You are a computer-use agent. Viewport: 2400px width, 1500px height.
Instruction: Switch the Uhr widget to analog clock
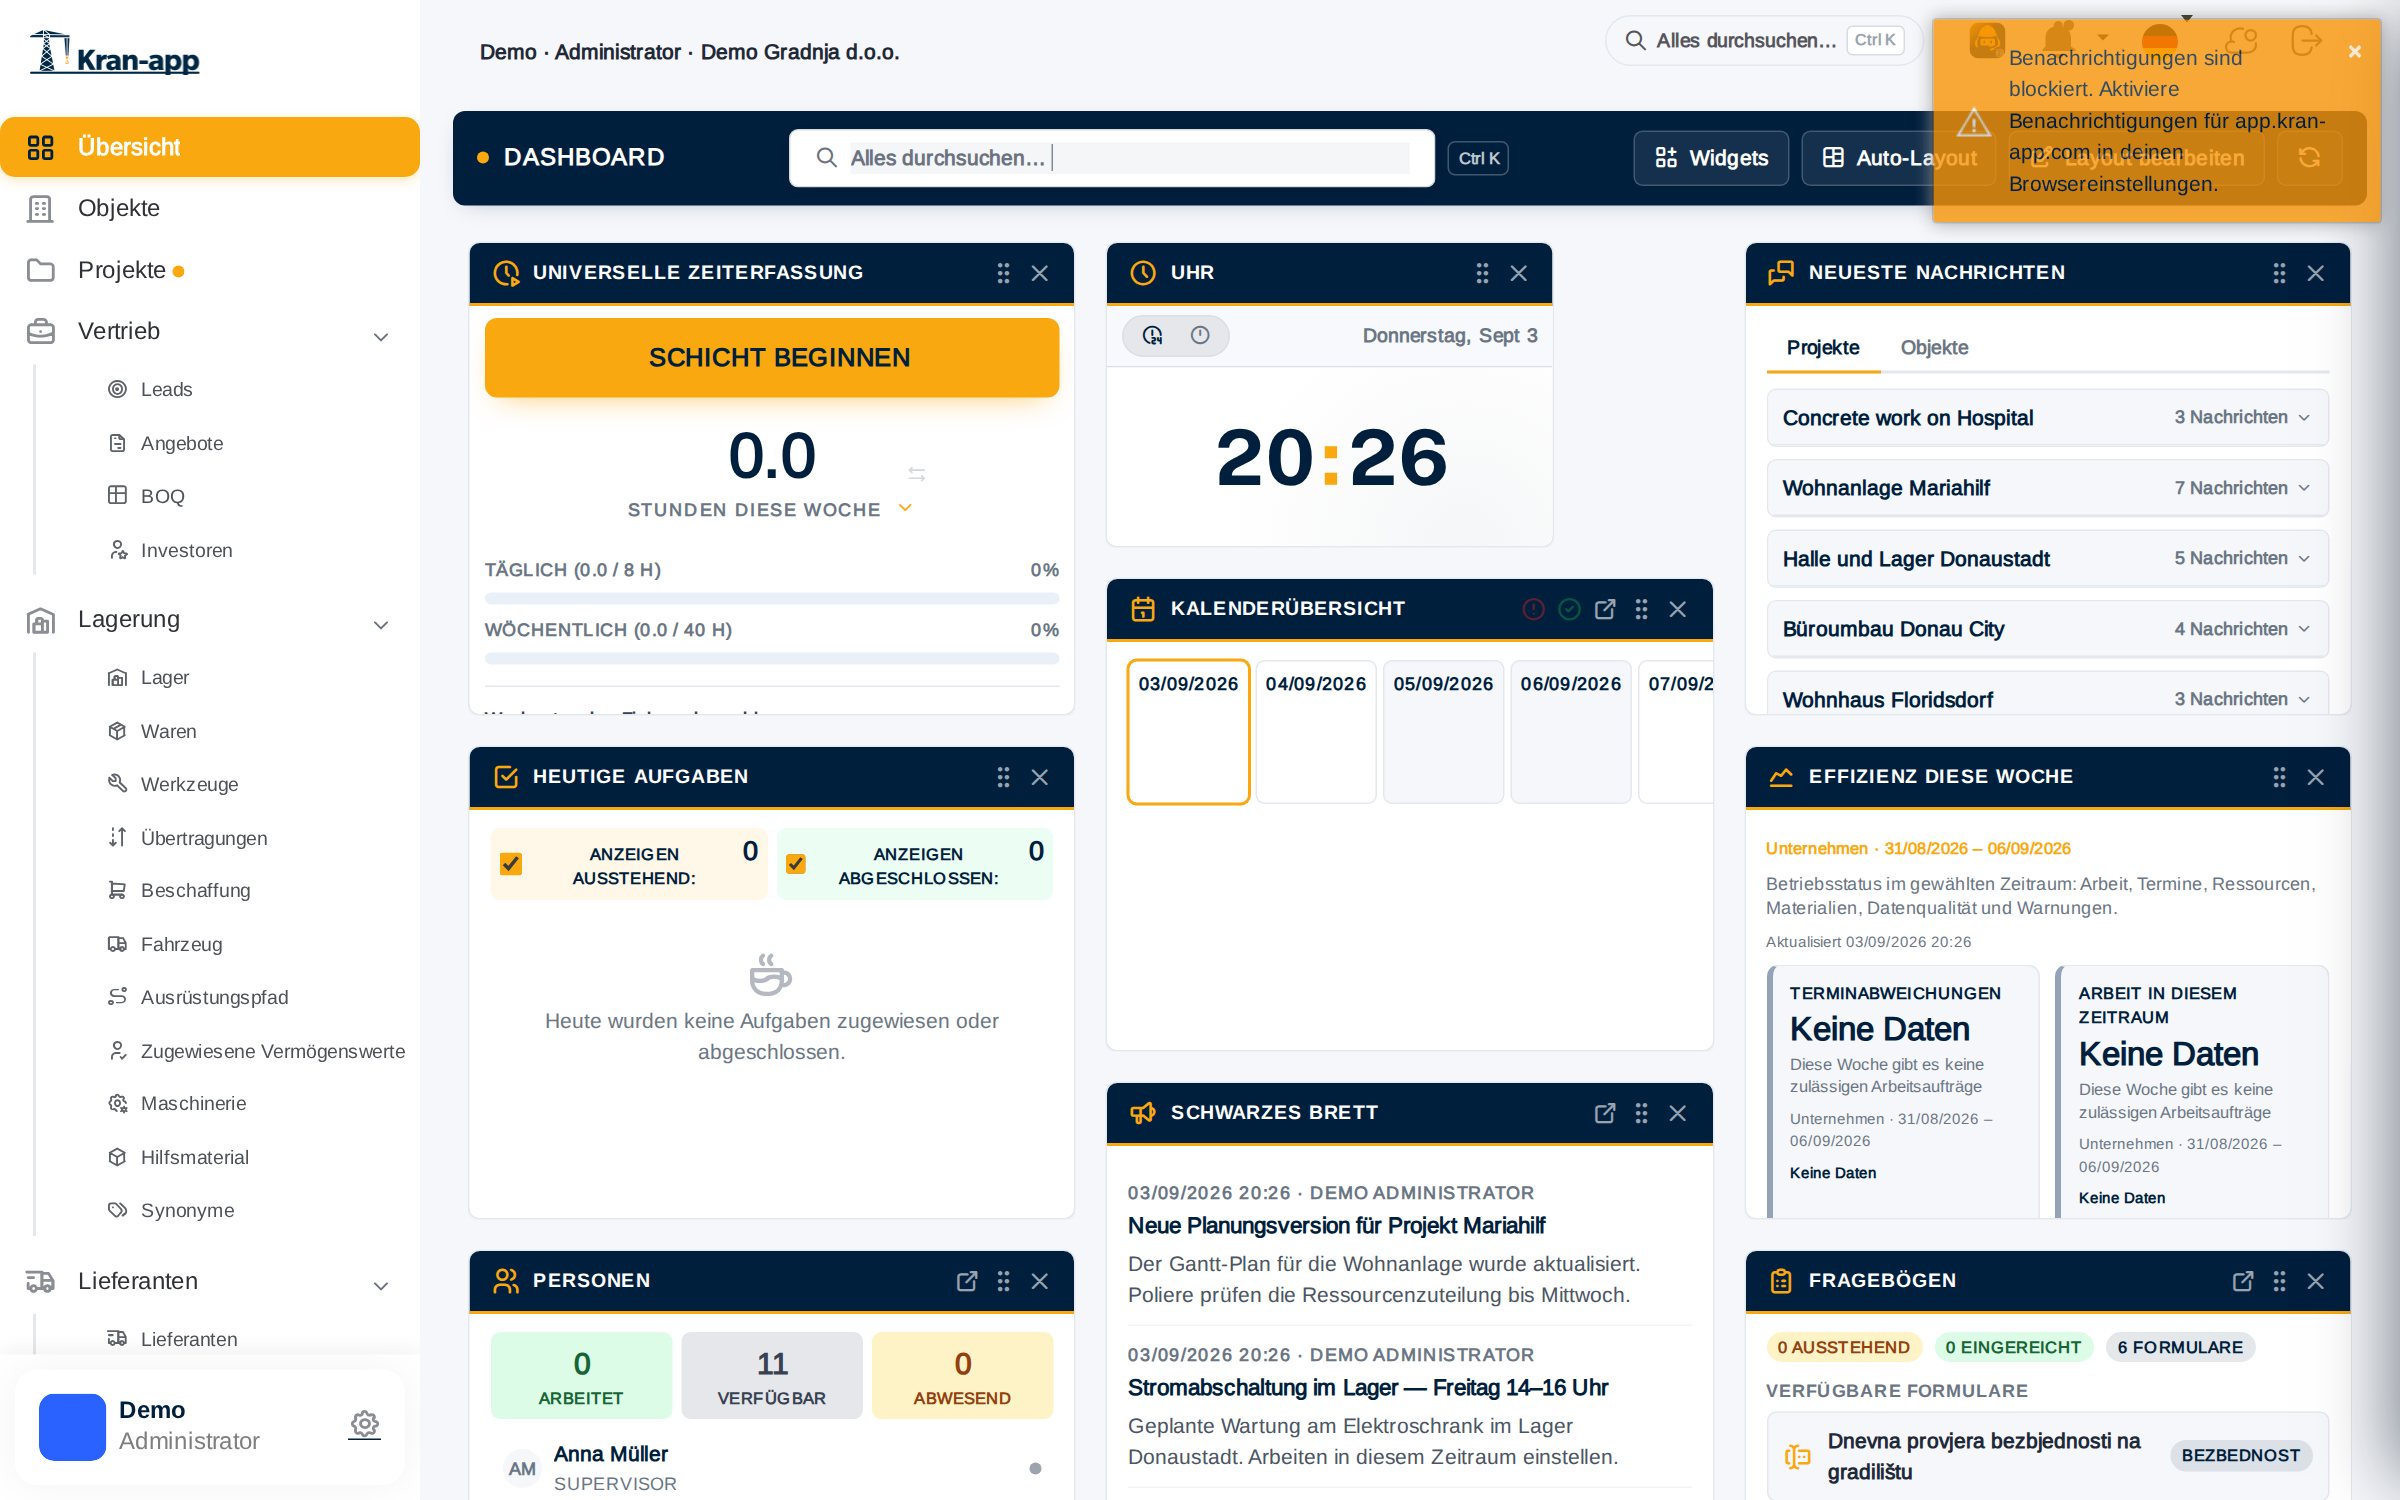pos(1200,336)
